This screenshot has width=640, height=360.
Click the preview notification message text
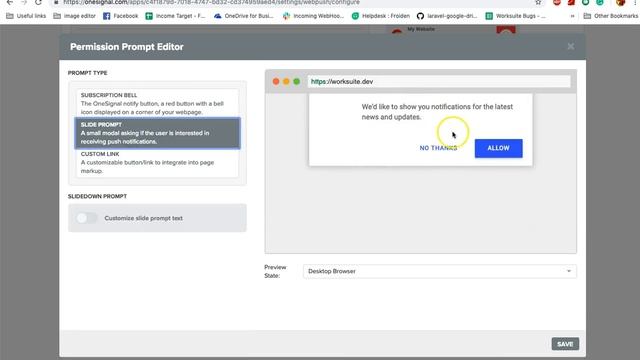(437, 112)
